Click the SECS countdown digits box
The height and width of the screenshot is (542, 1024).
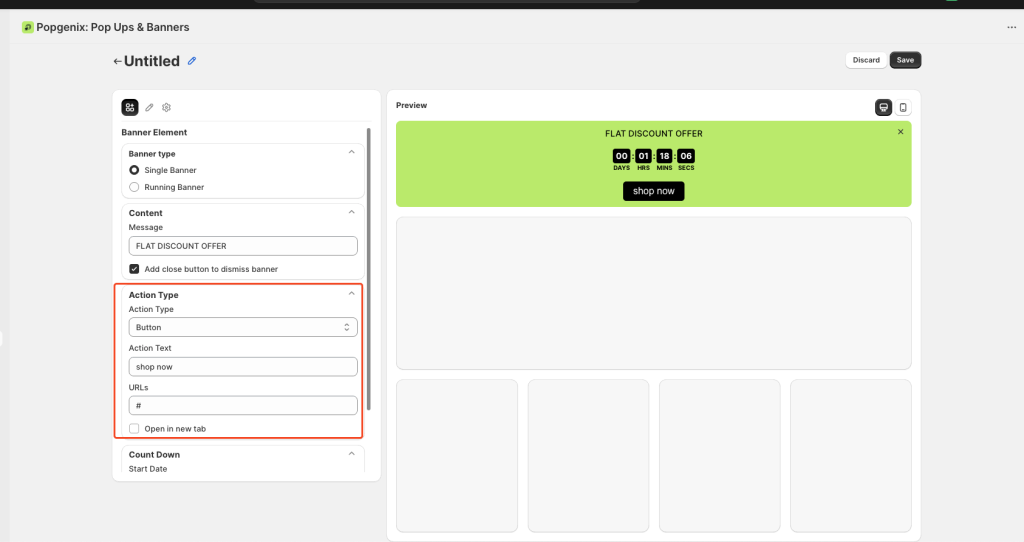tap(686, 156)
